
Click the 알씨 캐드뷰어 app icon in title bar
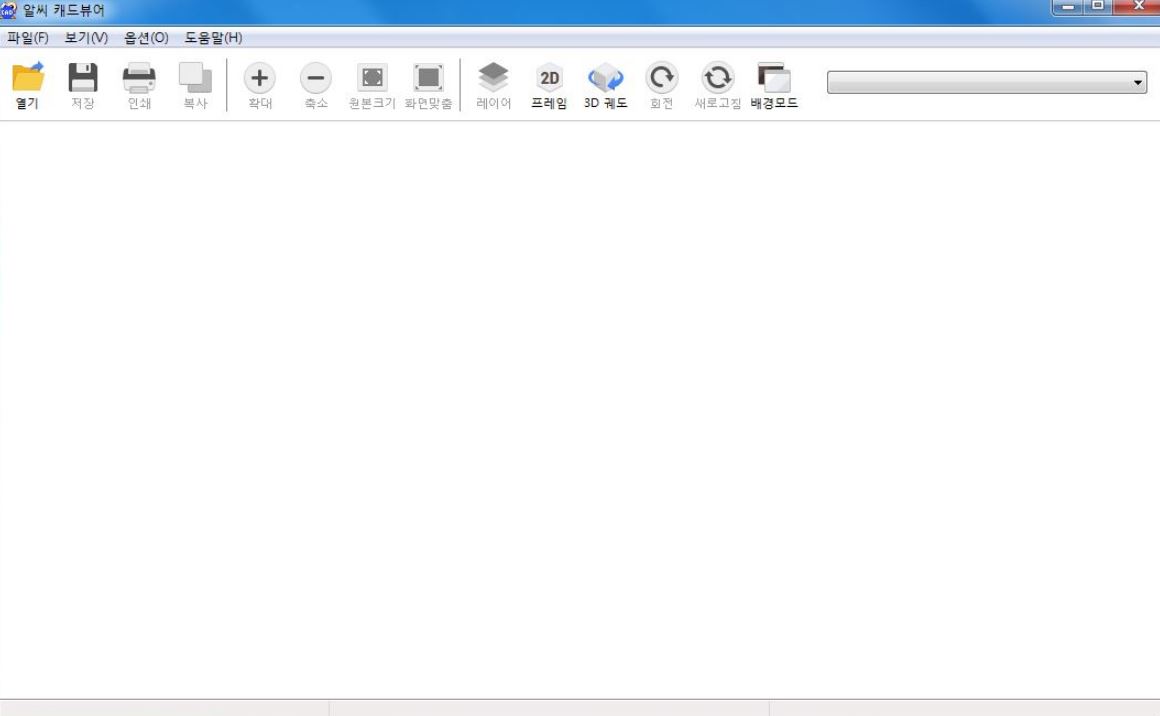tap(8, 10)
